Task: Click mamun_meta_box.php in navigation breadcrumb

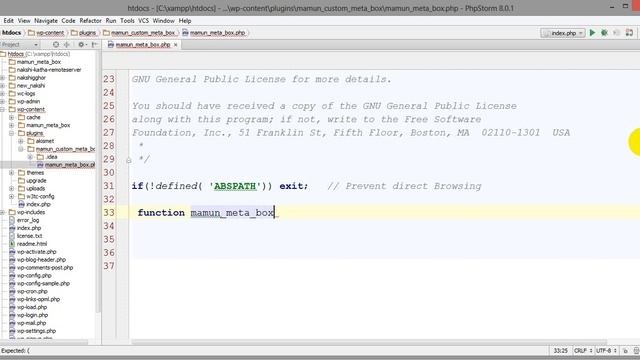Action: pyautogui.click(x=214, y=33)
